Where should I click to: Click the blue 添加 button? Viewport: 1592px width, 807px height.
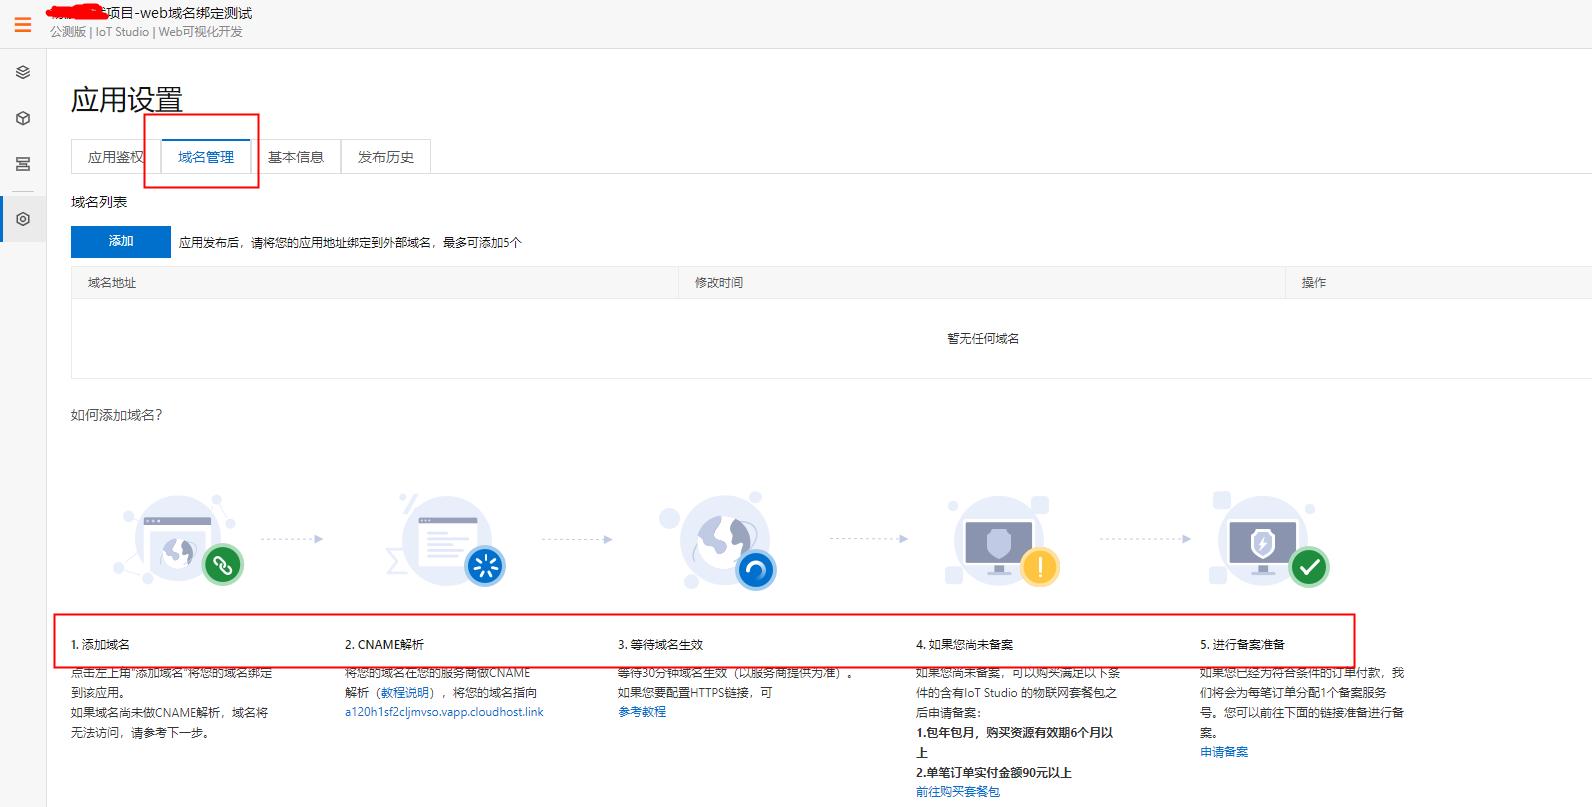[121, 241]
